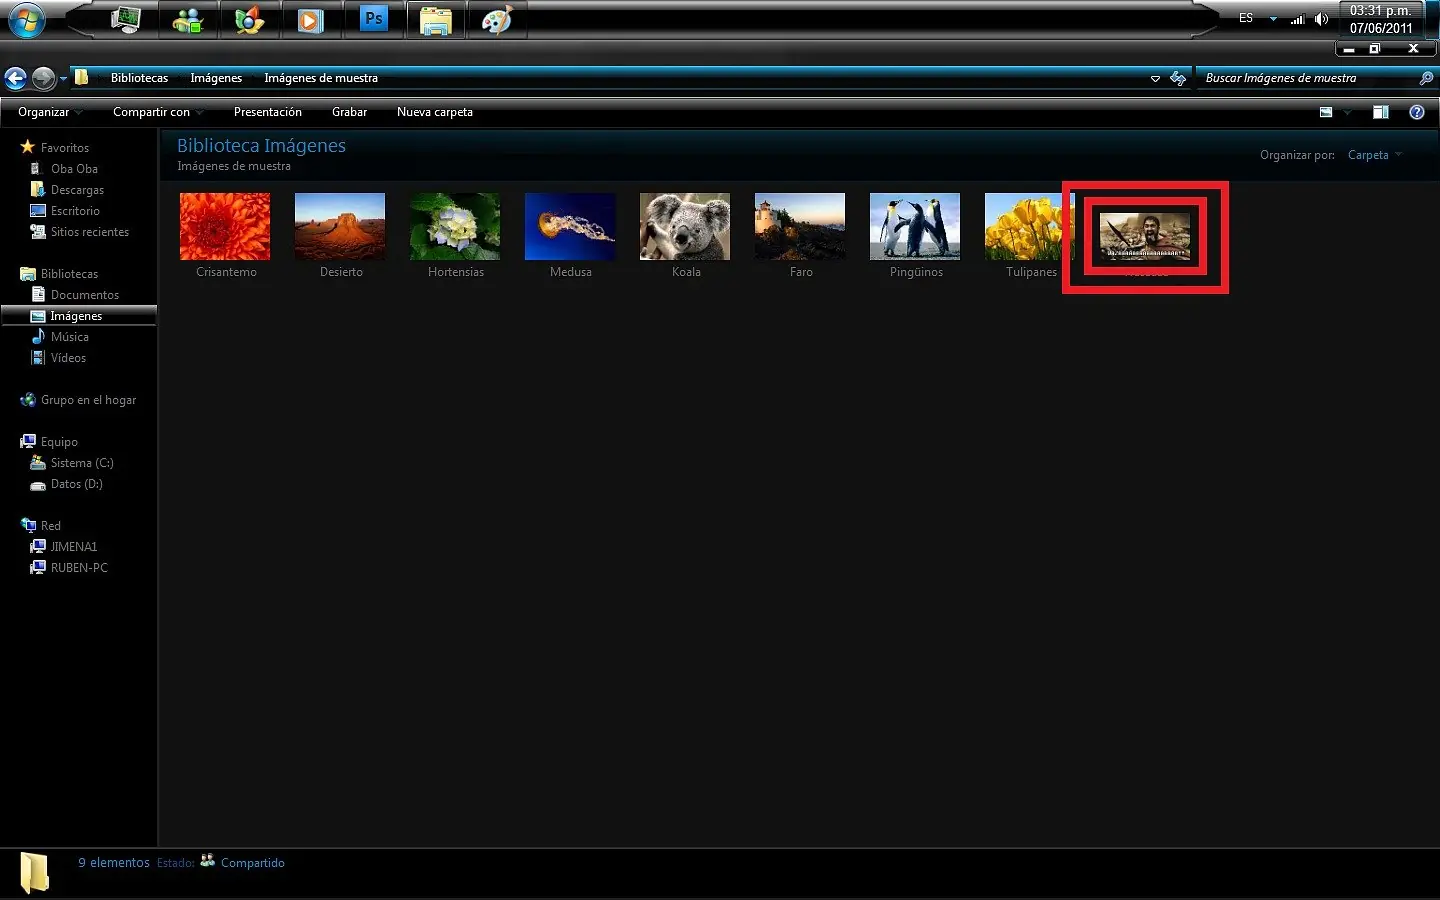Select the Faro image thumbnail

pyautogui.click(x=800, y=227)
